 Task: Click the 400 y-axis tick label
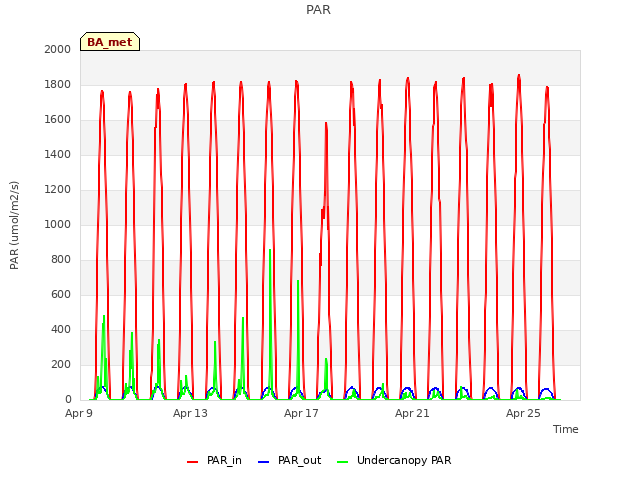tap(61, 330)
